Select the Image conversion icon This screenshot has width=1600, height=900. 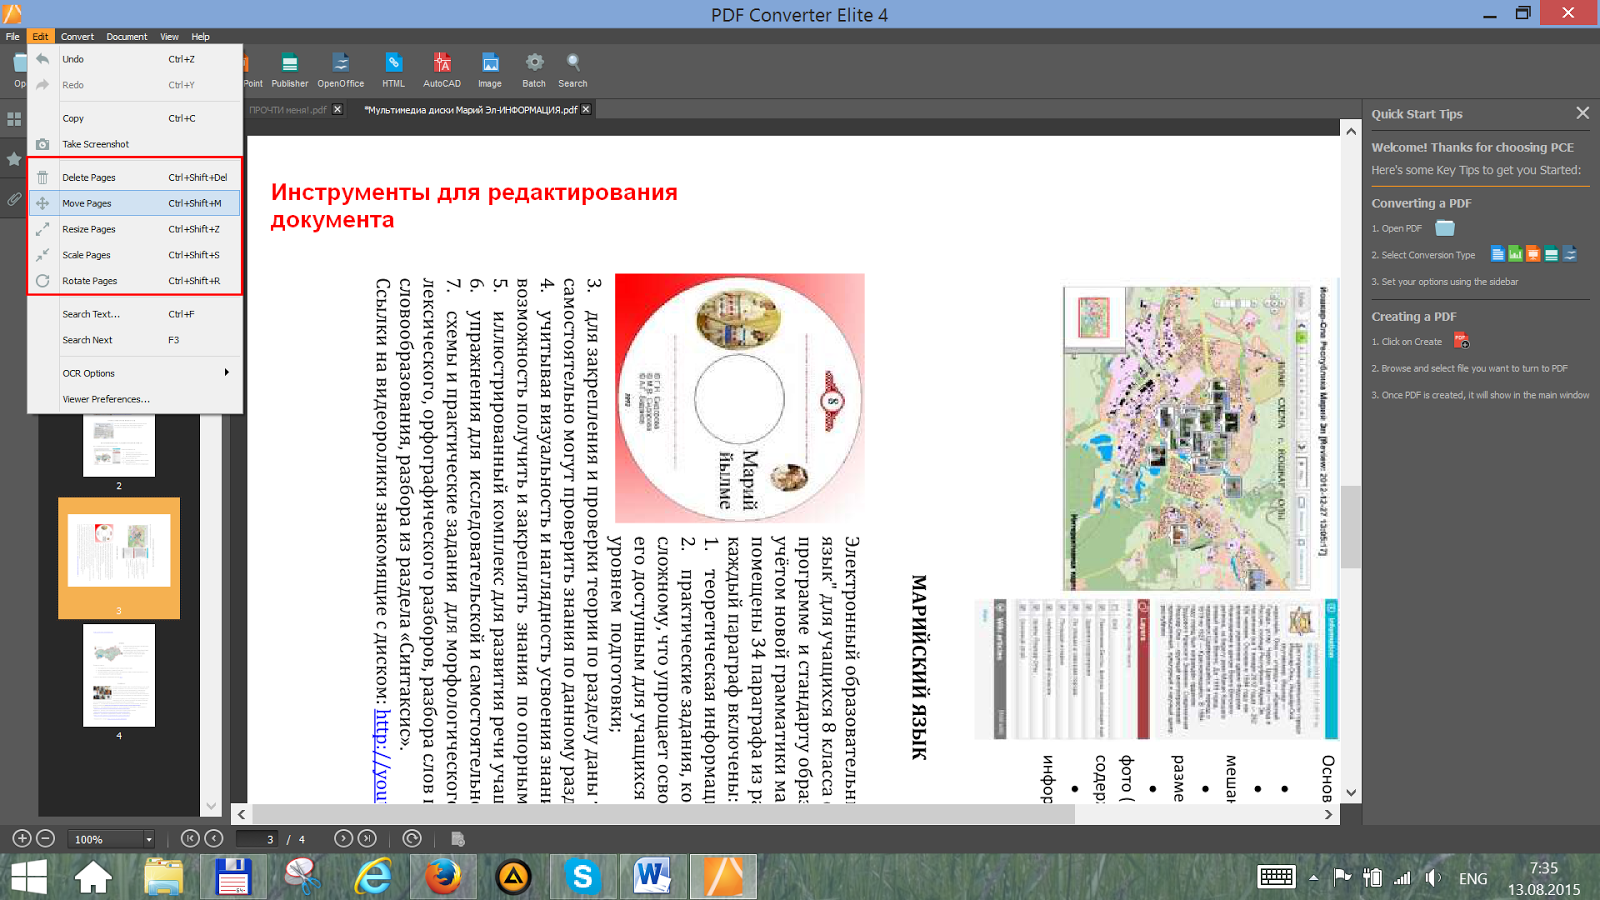coord(490,69)
